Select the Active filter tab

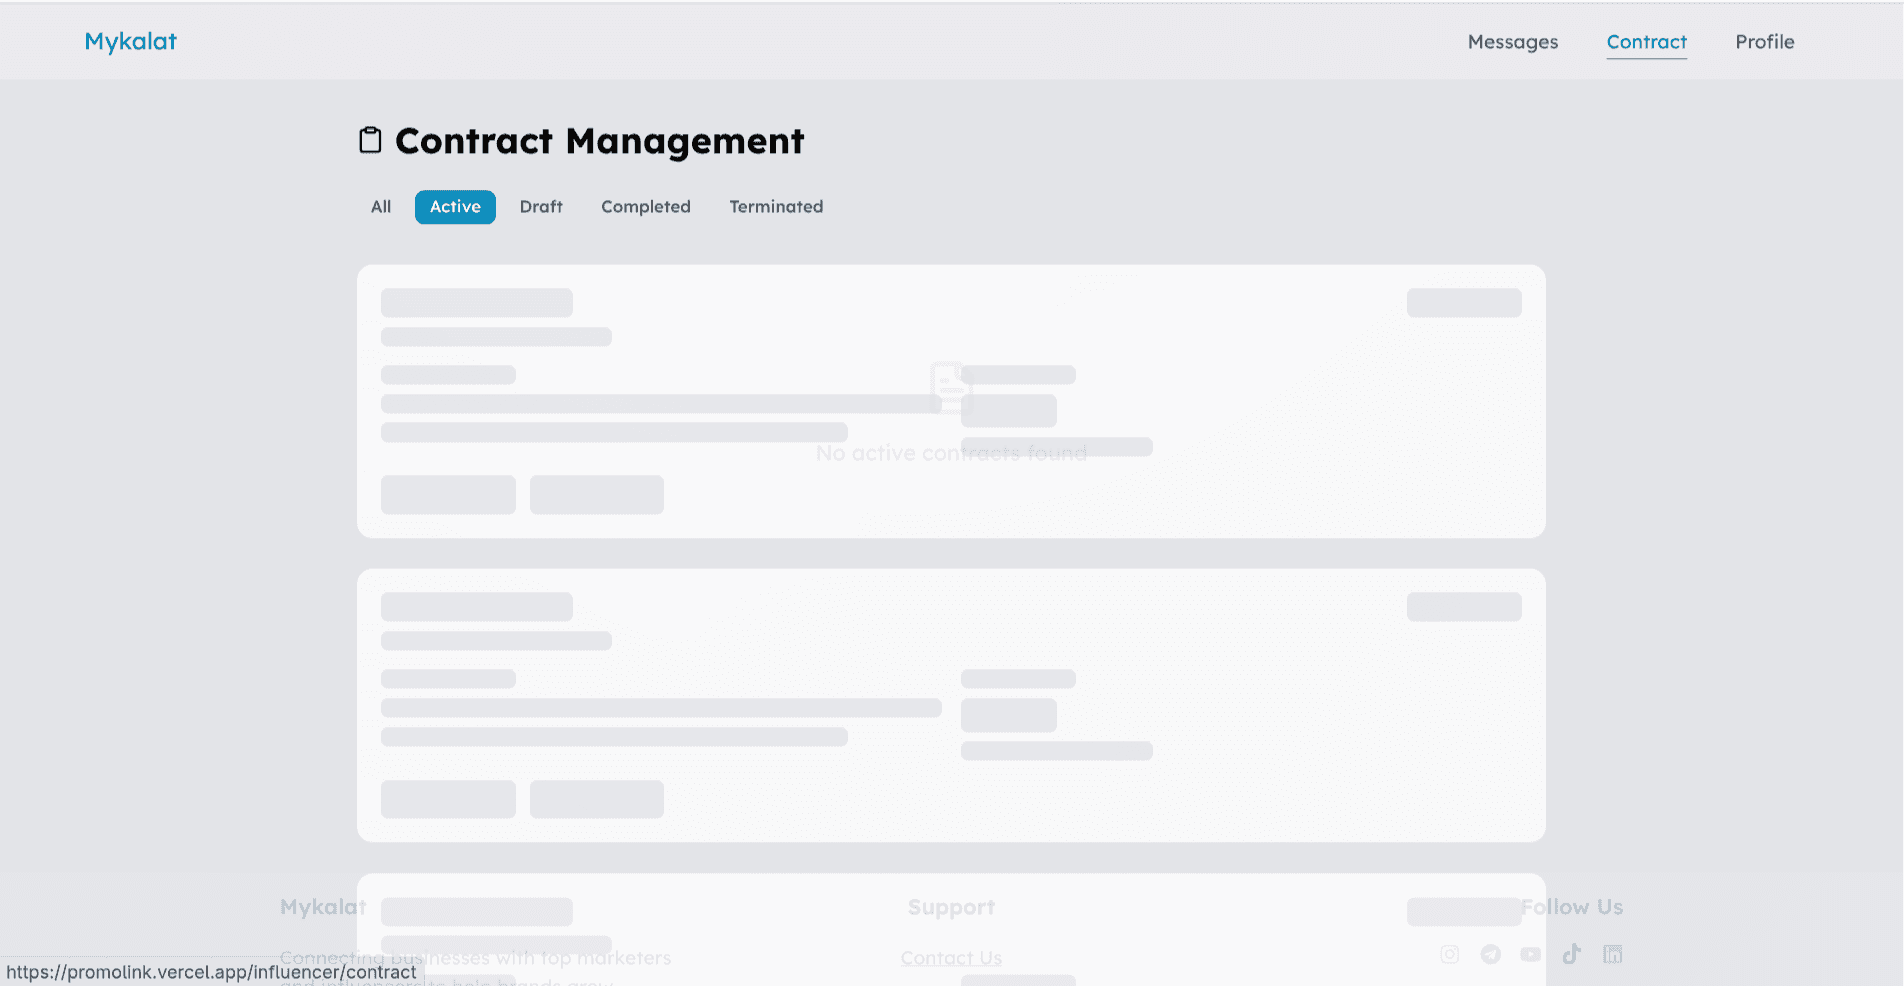tap(455, 207)
